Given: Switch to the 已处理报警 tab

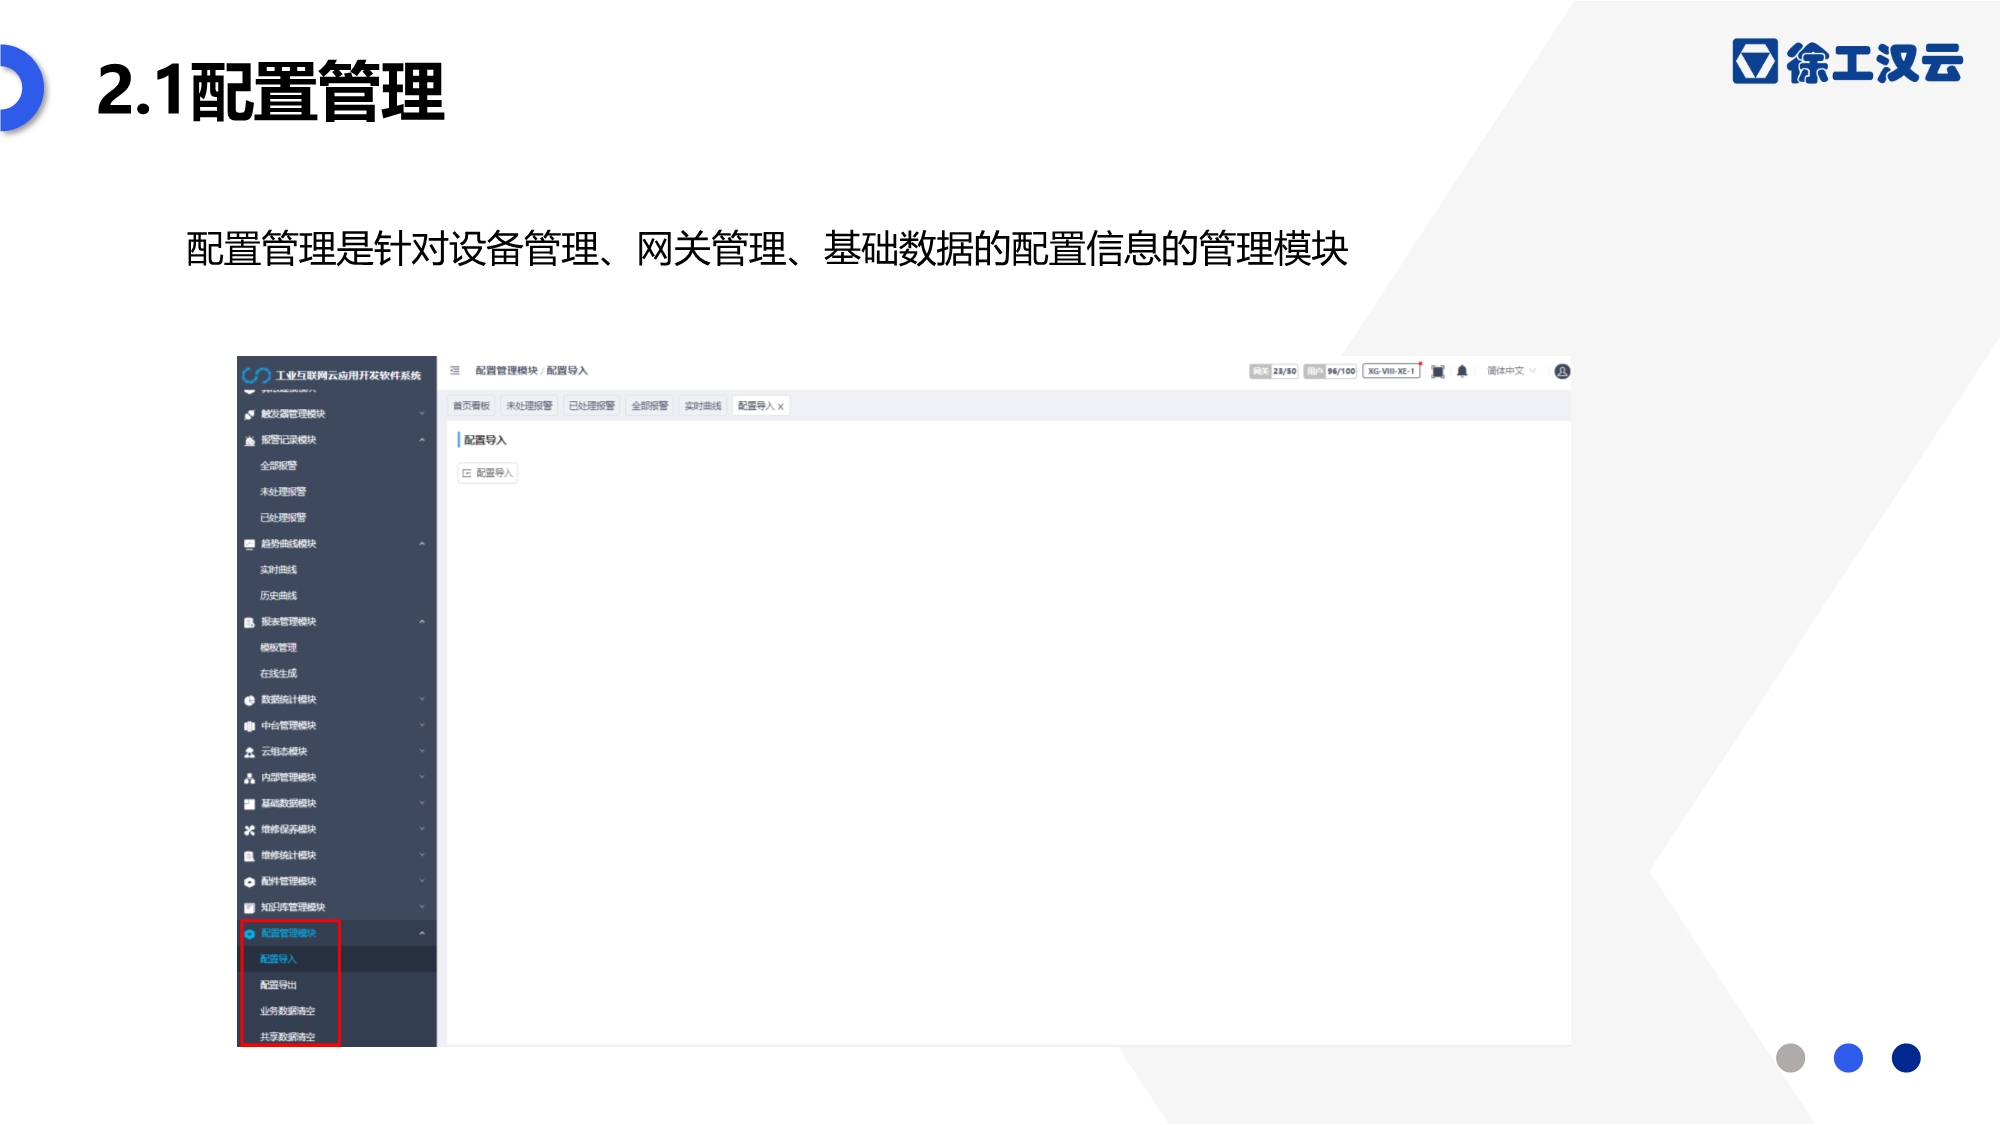Looking at the screenshot, I should (x=592, y=406).
